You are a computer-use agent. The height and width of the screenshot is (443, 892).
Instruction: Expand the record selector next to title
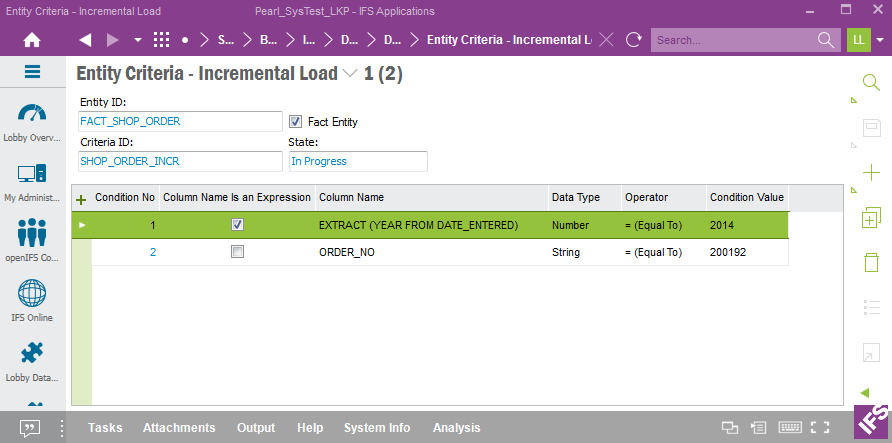point(350,74)
